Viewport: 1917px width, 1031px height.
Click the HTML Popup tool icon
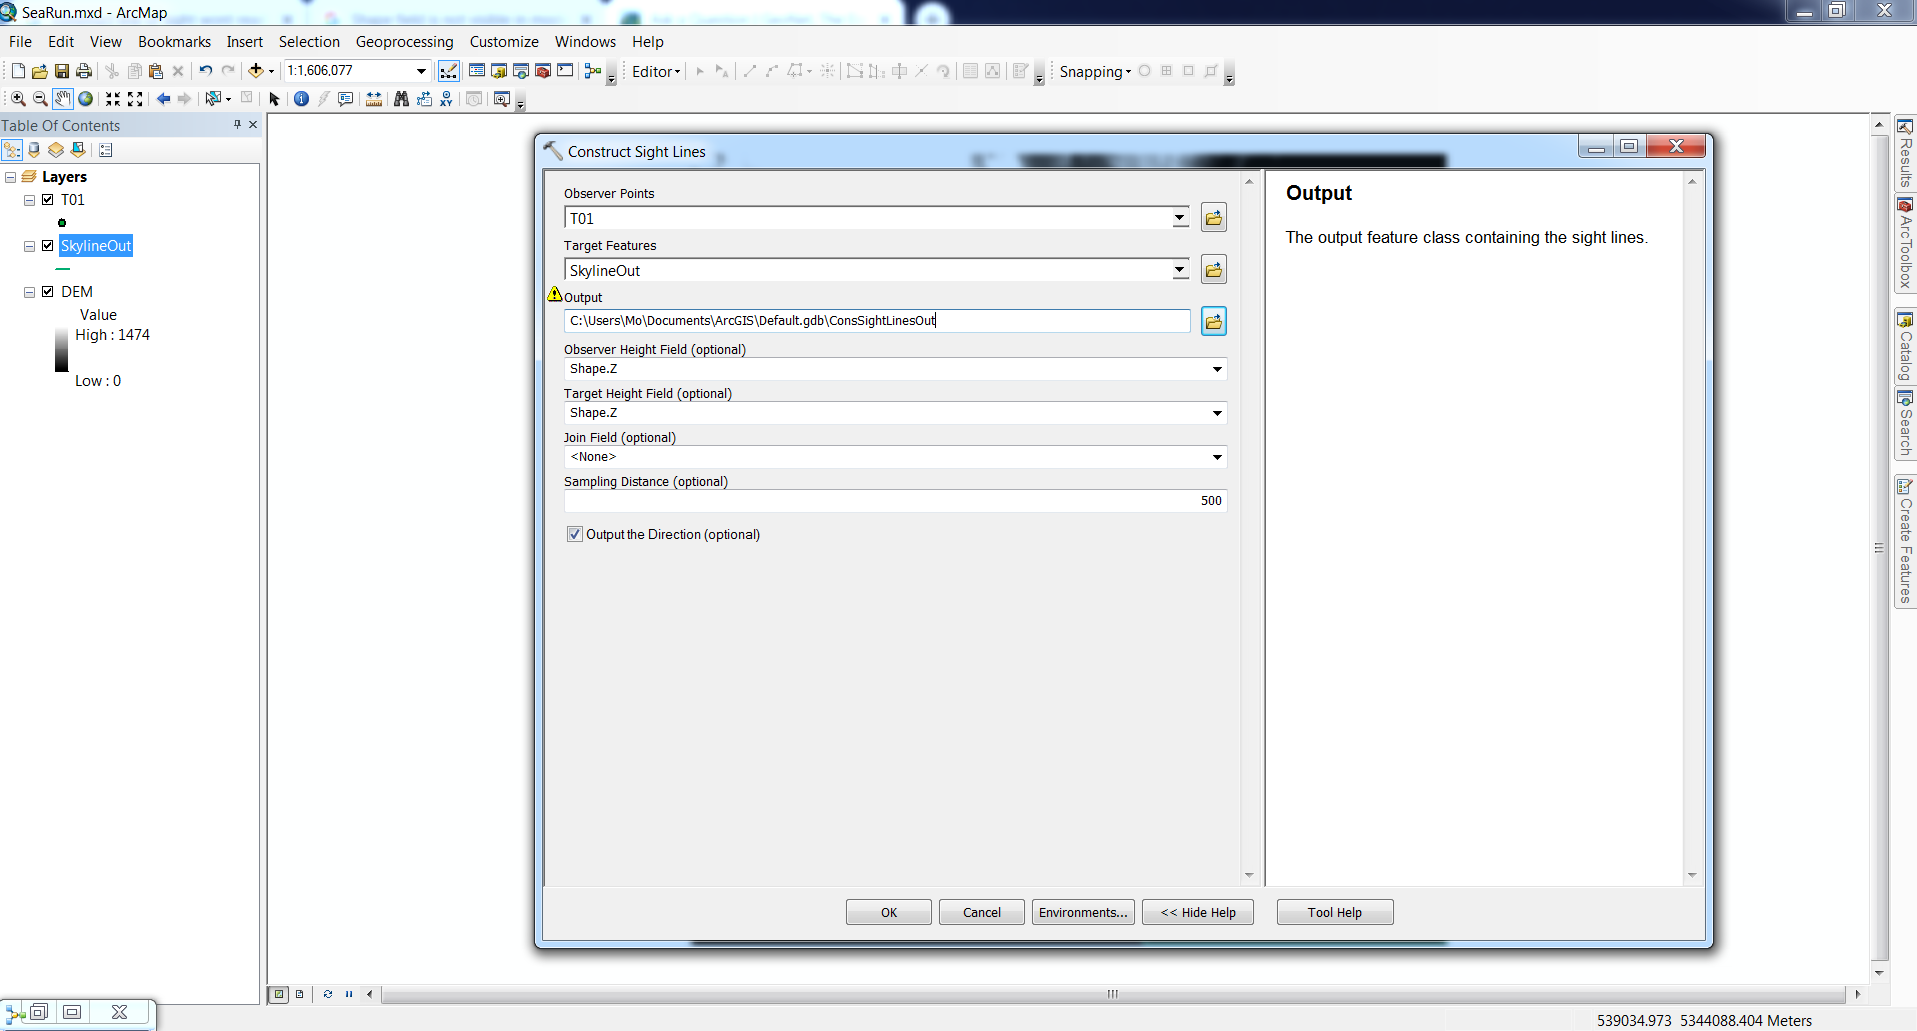pyautogui.click(x=346, y=99)
